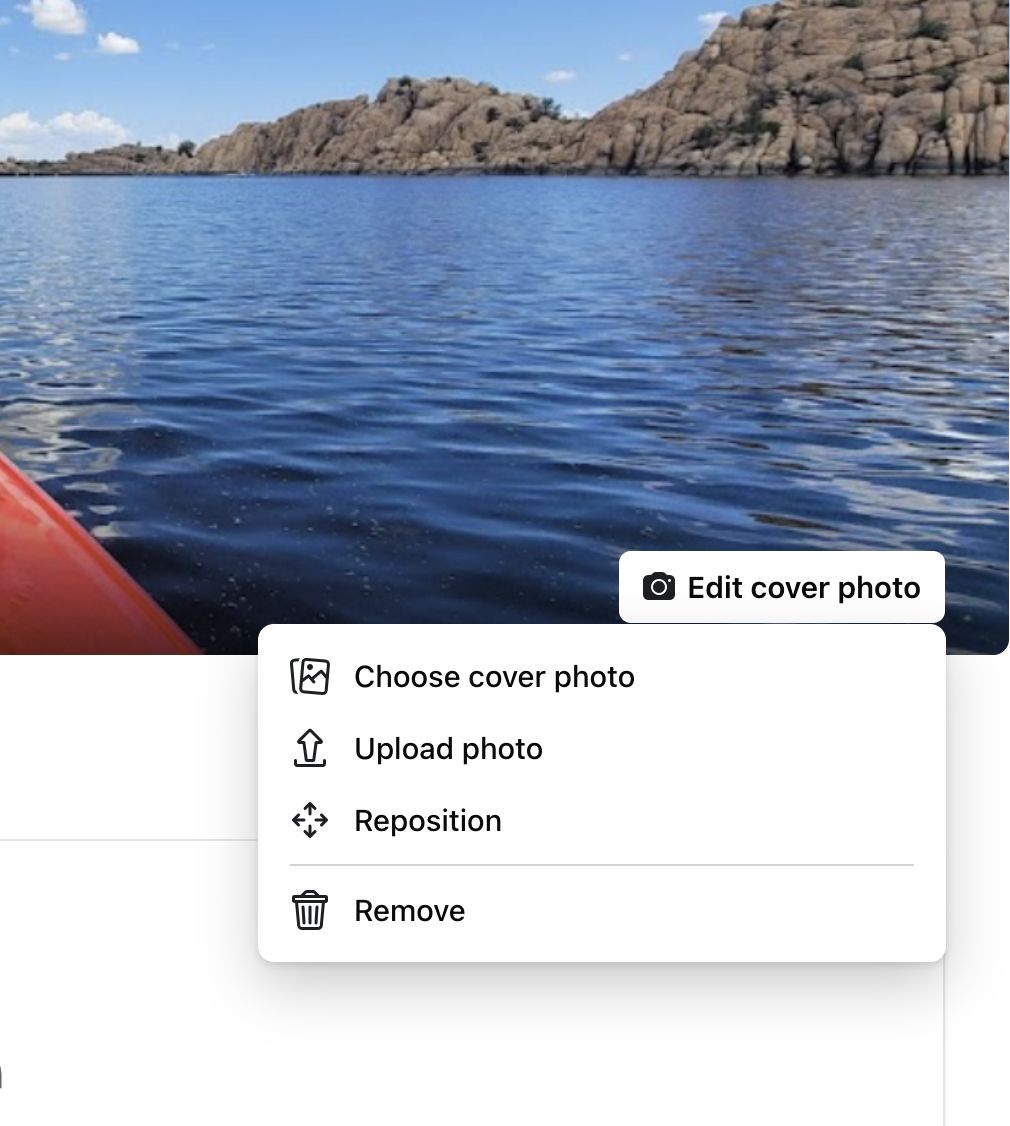Viewport: 1010px width, 1126px height.
Task: Click the camera icon on Edit cover photo
Action: coord(658,587)
